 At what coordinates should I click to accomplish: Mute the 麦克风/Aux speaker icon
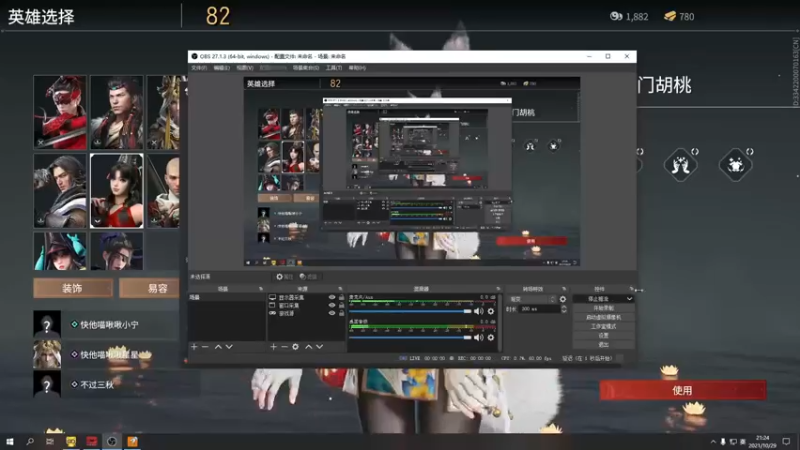point(479,311)
